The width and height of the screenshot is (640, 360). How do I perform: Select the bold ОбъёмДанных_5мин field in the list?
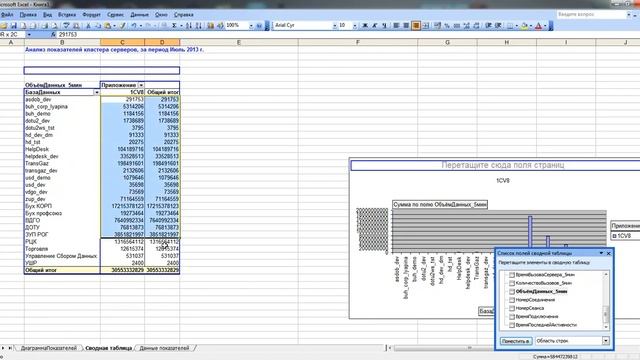point(542,291)
